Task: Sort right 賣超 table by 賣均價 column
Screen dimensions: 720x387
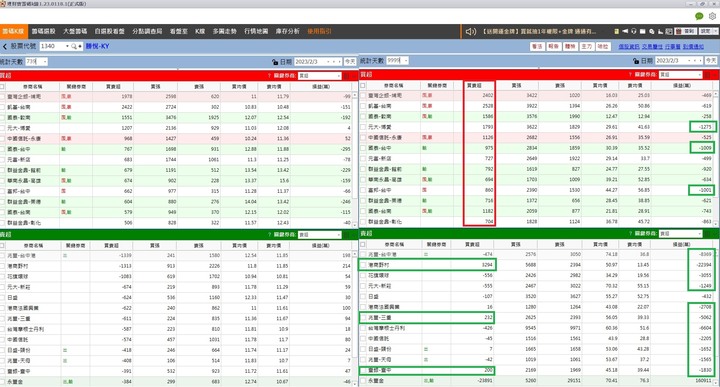Action: (x=635, y=245)
